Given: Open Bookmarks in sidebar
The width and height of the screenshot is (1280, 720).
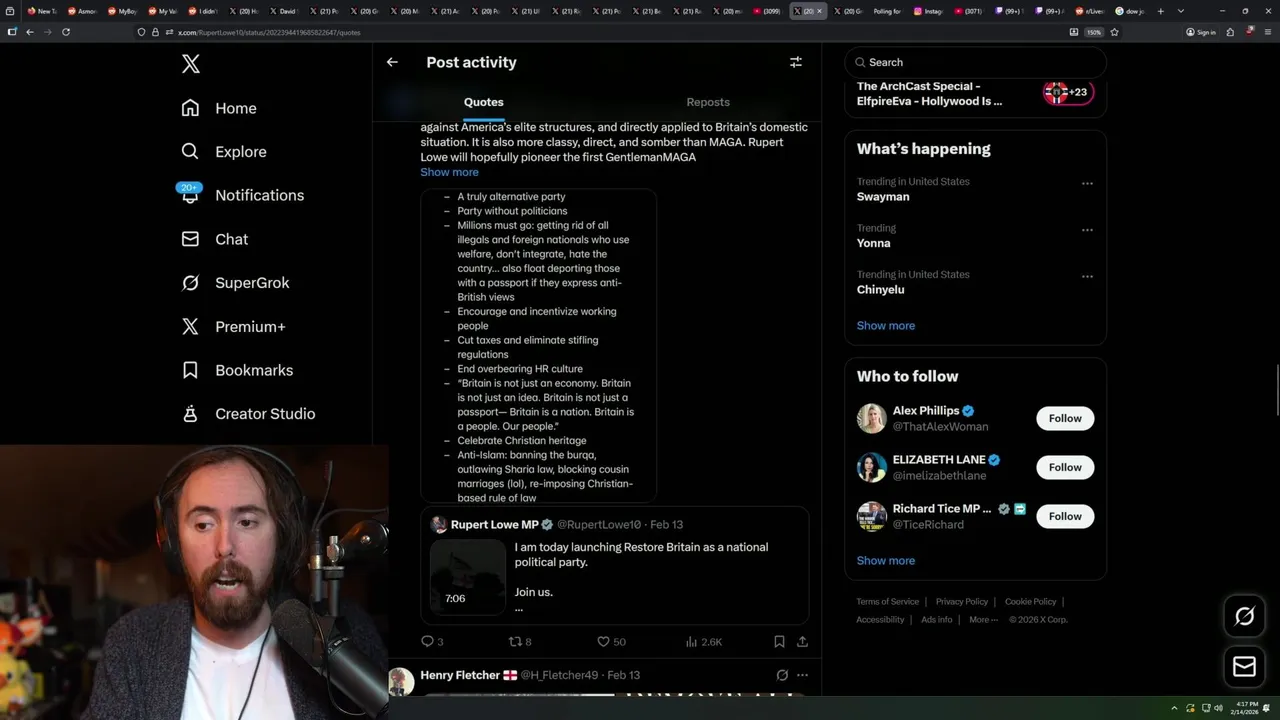Looking at the screenshot, I should [237, 370].
